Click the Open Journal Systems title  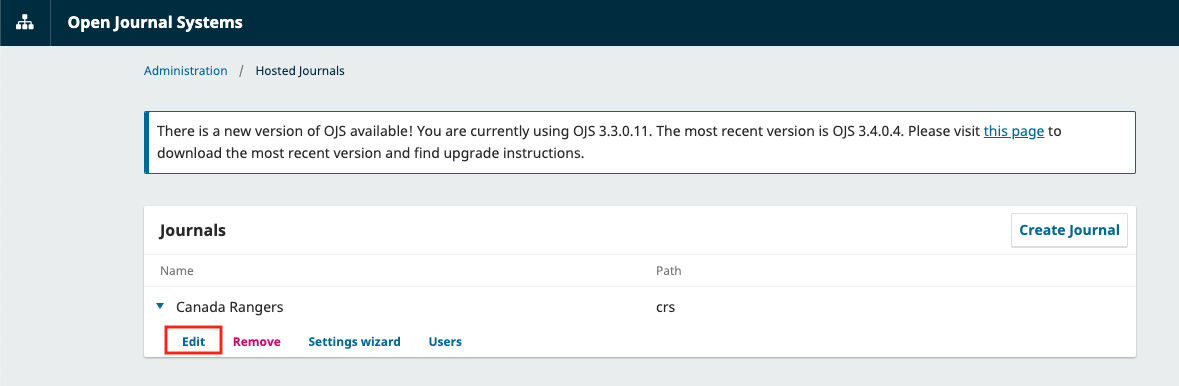155,23
